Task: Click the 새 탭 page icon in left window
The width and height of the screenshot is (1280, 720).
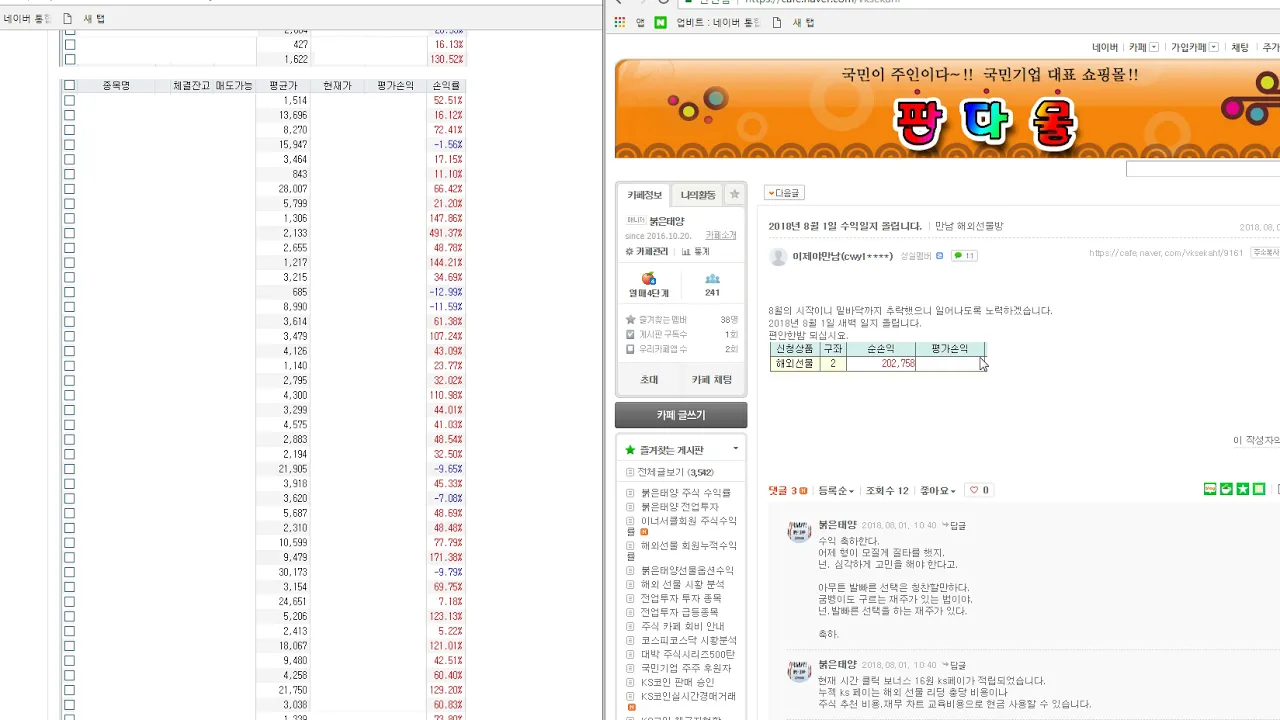Action: (67, 19)
